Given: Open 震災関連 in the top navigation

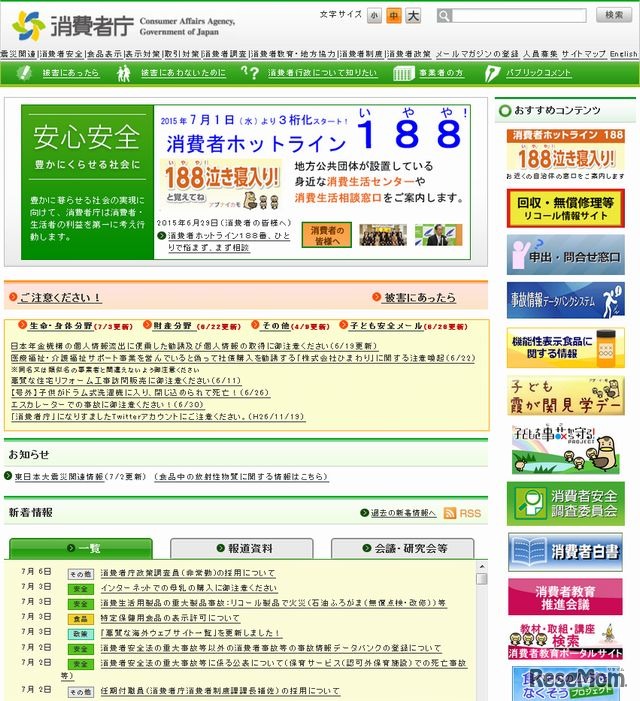Looking at the screenshot, I should 18,54.
